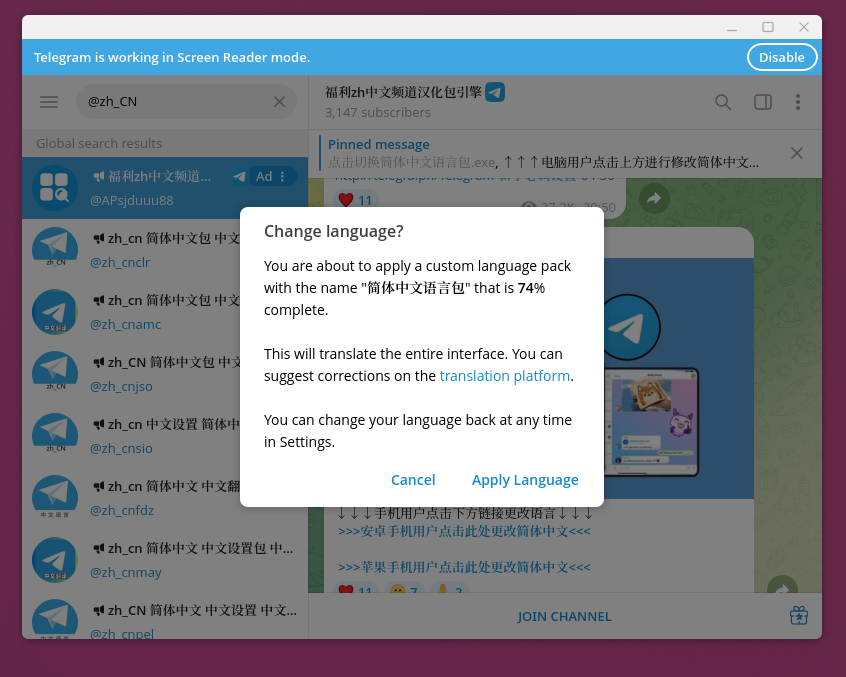Viewport: 846px width, 677px height.
Task: Click the sponsored channel's grid avatar icon
Action: 55,188
